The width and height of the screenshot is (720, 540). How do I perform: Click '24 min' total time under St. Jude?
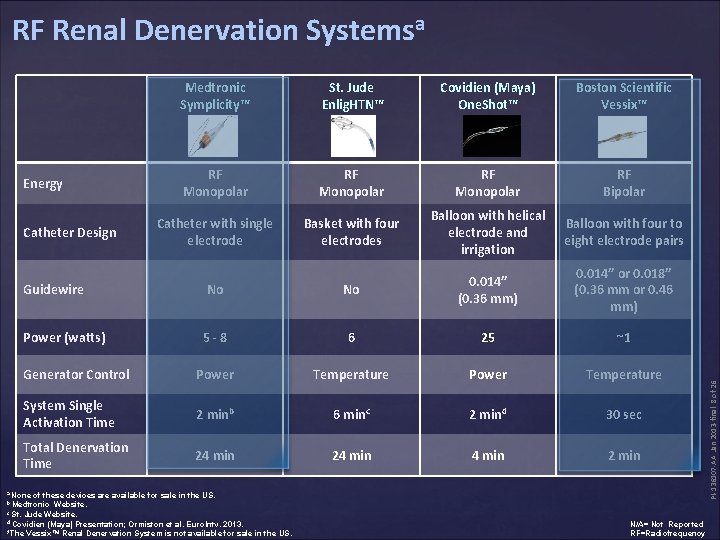(351, 455)
